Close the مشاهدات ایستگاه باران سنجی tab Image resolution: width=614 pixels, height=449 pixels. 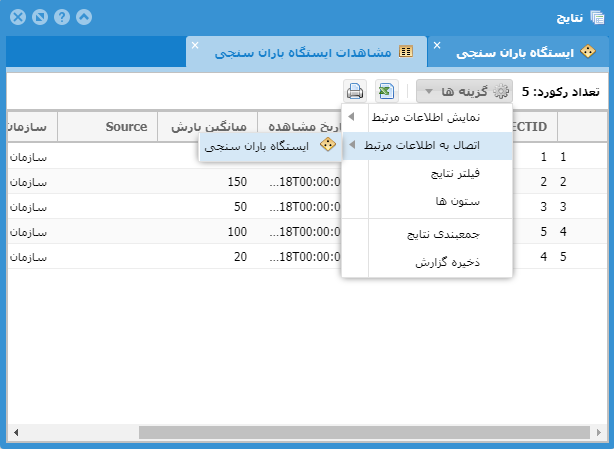coord(195,45)
